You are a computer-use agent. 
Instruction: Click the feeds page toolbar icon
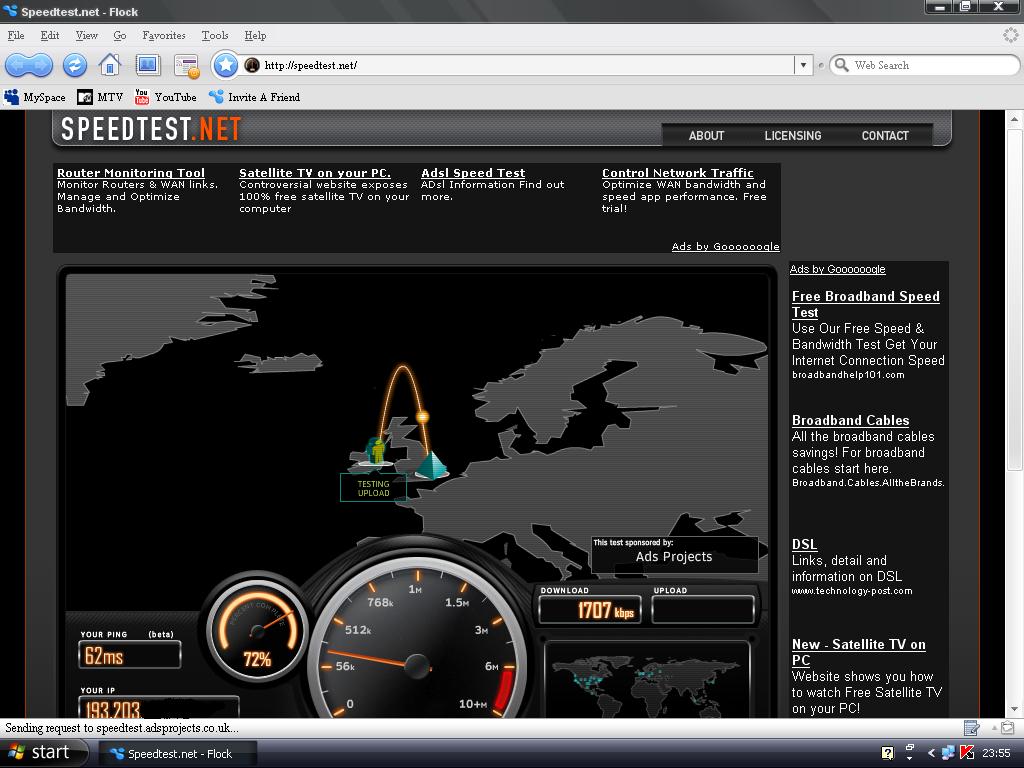(x=187, y=65)
